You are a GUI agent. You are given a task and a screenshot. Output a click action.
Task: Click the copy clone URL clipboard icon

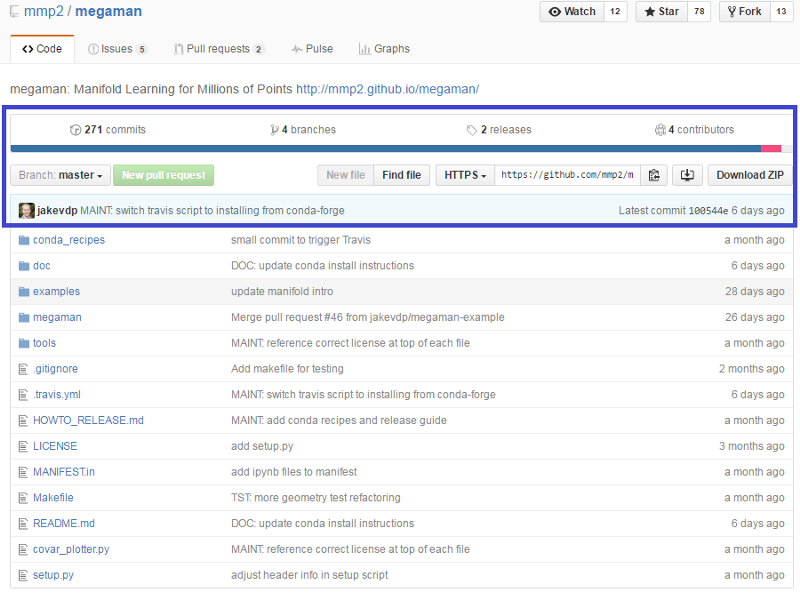654,175
